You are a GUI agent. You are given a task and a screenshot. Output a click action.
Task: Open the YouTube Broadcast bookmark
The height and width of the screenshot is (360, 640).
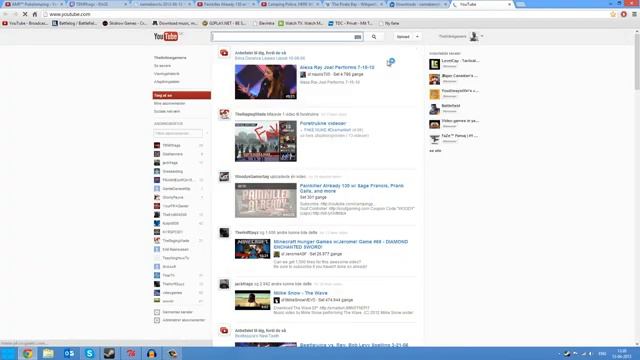(x=25, y=23)
